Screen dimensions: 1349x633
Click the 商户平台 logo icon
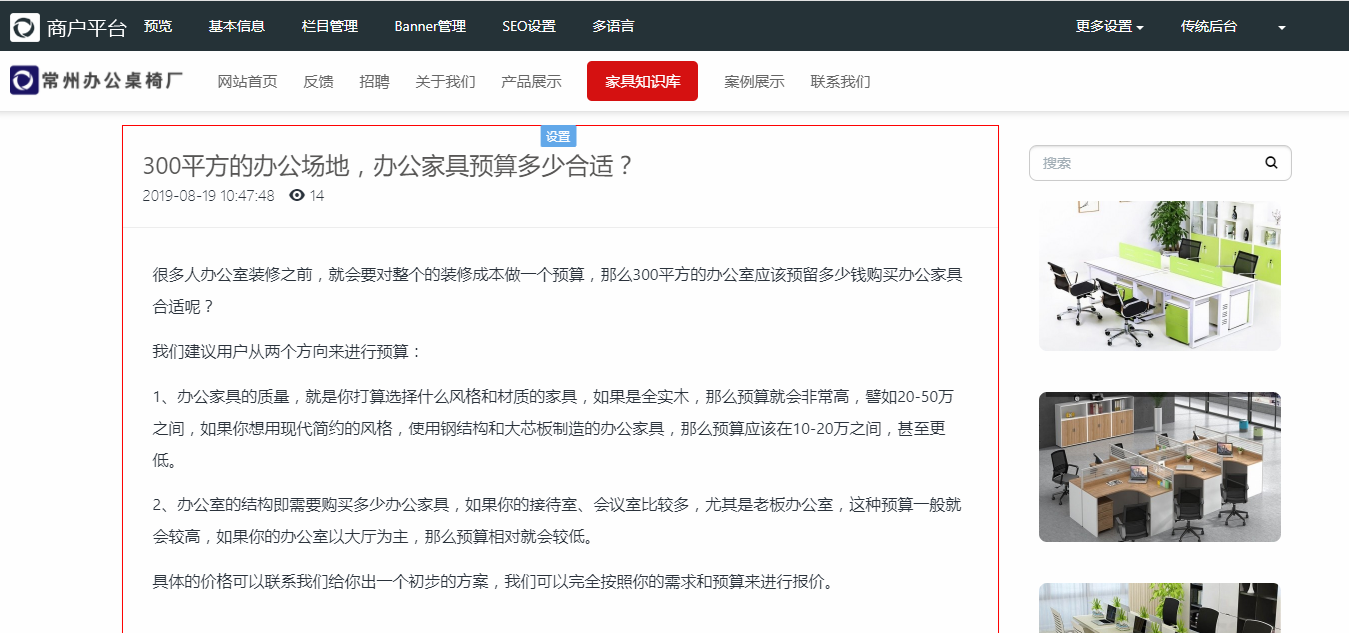pos(25,27)
